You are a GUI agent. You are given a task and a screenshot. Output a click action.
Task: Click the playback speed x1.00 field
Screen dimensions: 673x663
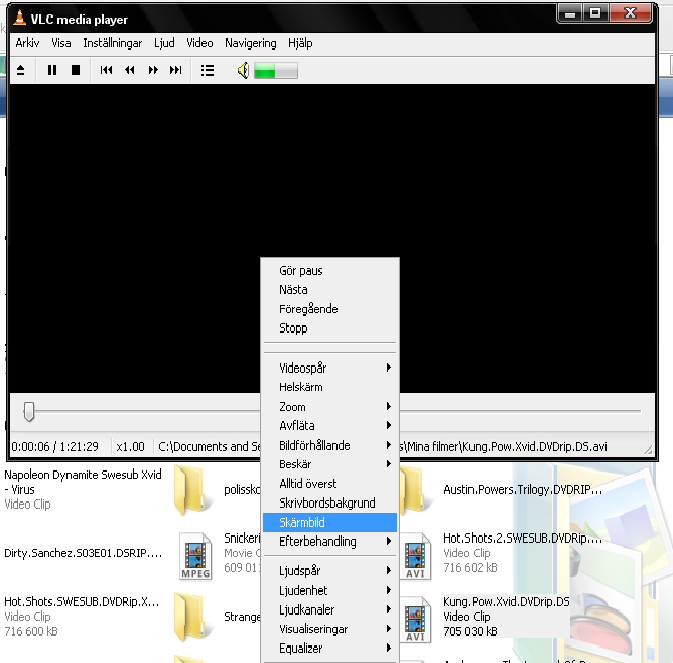coord(130,447)
